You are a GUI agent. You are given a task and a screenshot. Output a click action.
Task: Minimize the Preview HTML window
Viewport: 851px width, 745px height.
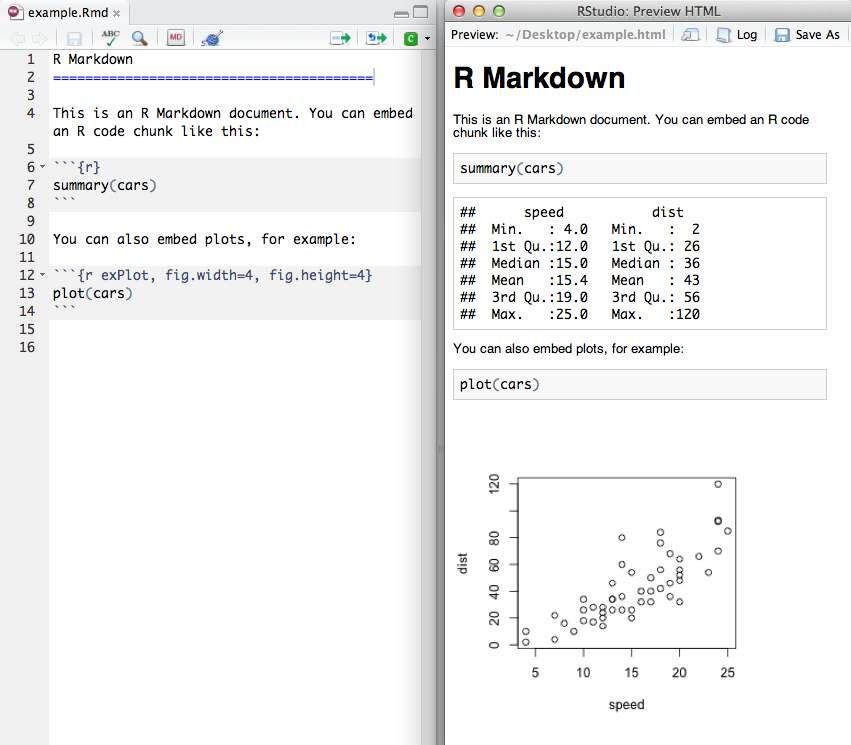point(479,11)
